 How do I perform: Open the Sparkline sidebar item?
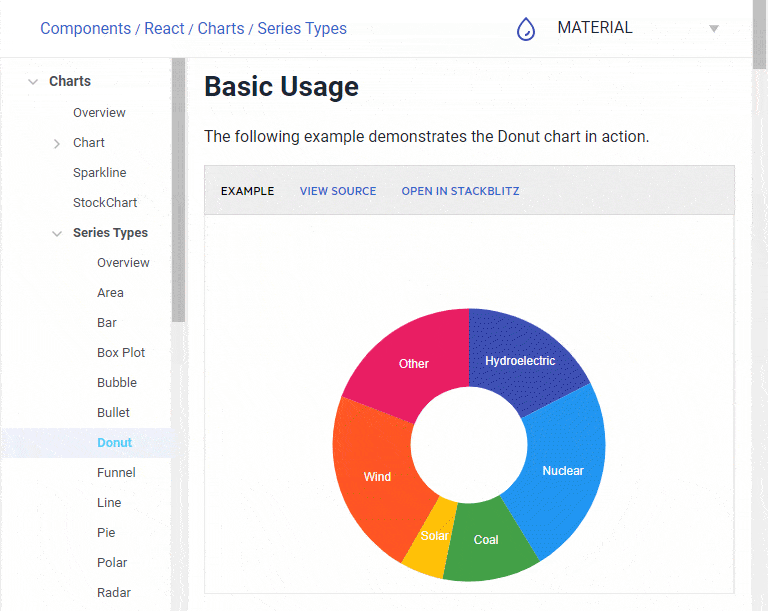point(99,172)
